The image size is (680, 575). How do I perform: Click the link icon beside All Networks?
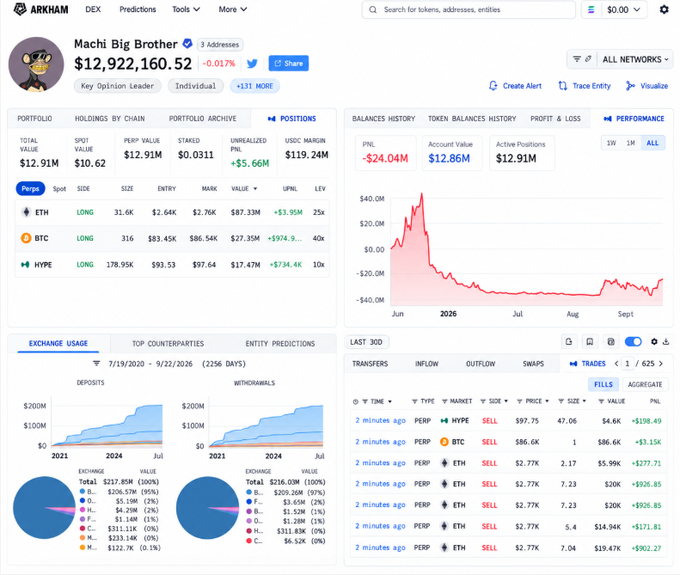[x=588, y=59]
